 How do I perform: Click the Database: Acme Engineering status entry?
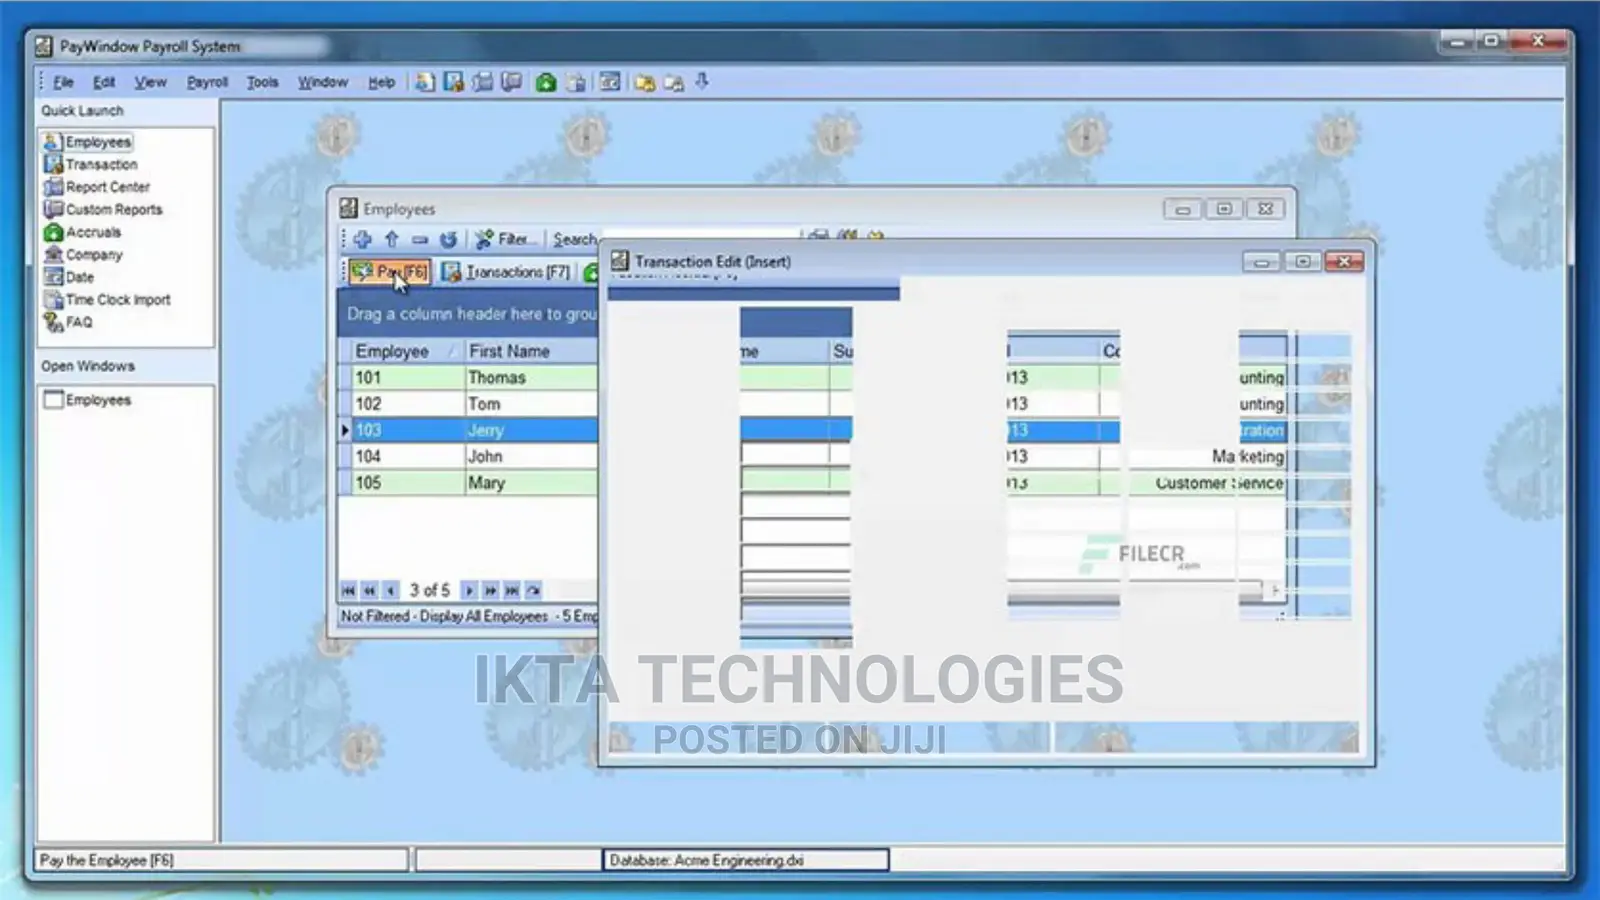pyautogui.click(x=746, y=860)
